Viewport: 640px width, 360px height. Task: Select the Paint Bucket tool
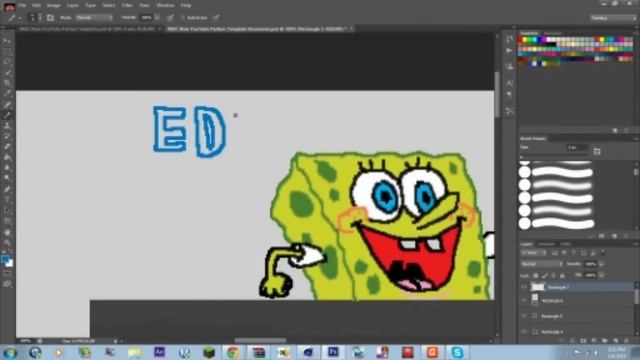tap(7, 158)
